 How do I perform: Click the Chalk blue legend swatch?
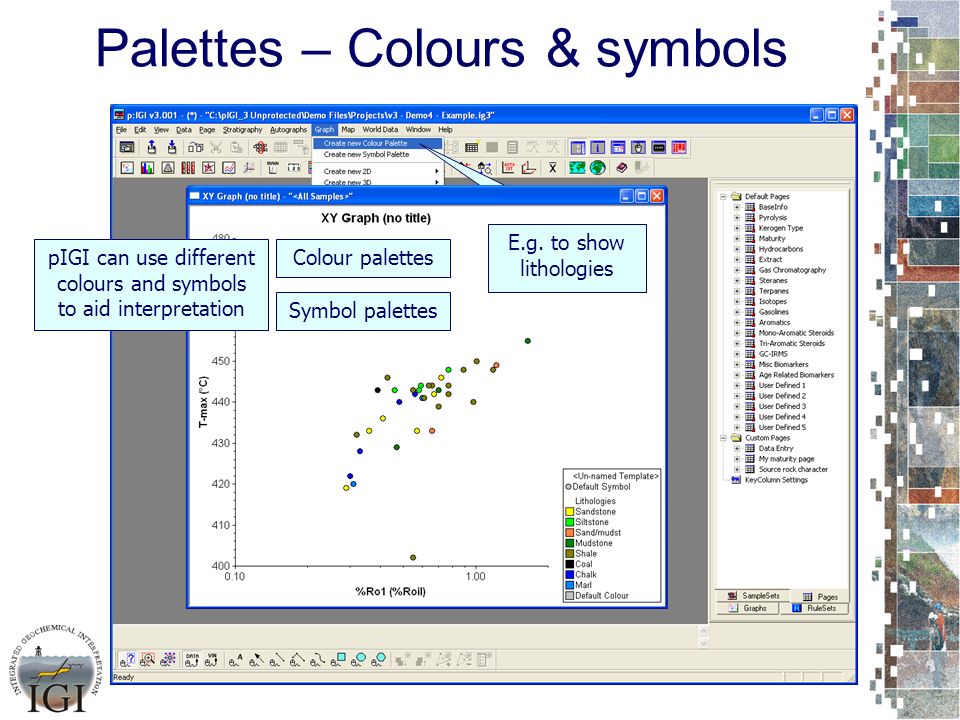569,575
